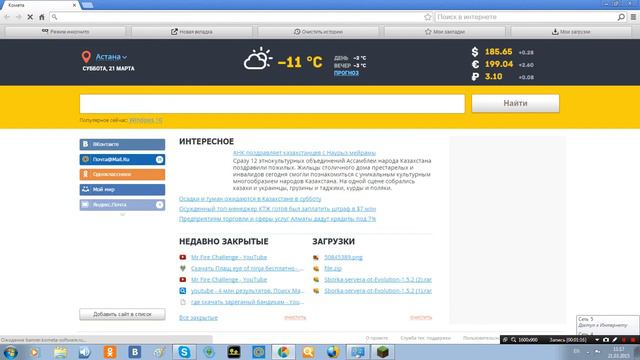Image resolution: width=640 pixels, height=360 pixels.
Task: Open 'Мои закладки' from the toolbar
Action: [x=445, y=31]
